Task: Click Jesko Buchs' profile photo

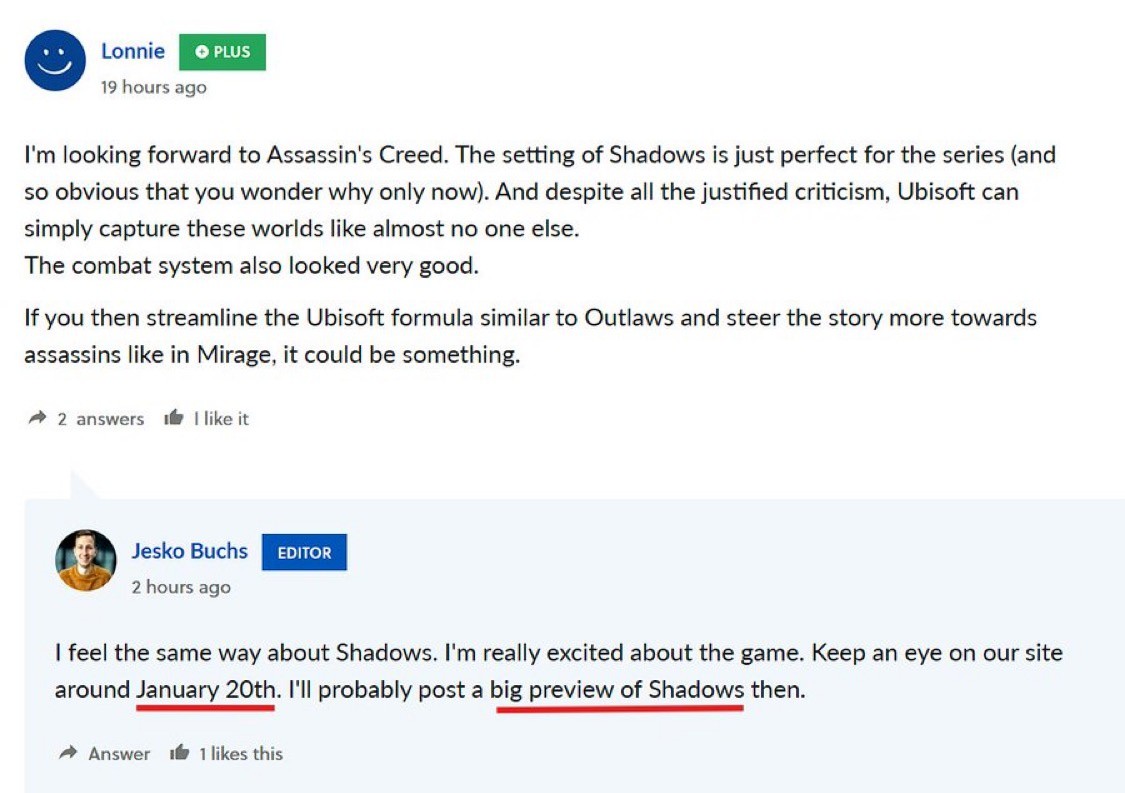Action: [x=85, y=560]
